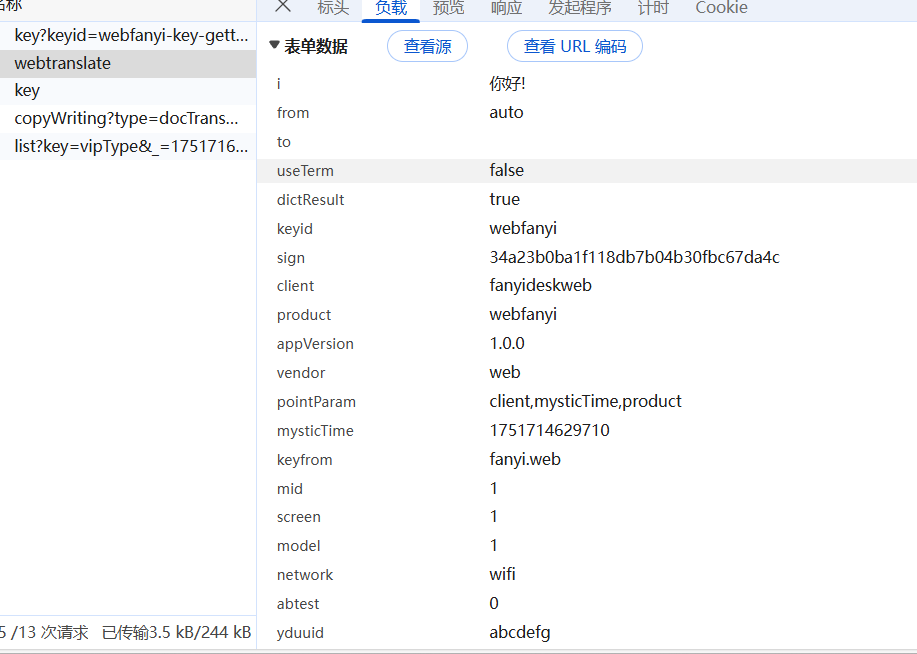The height and width of the screenshot is (654, 917).
Task: Click the dictResult parameter name
Action: pyautogui.click(x=311, y=200)
